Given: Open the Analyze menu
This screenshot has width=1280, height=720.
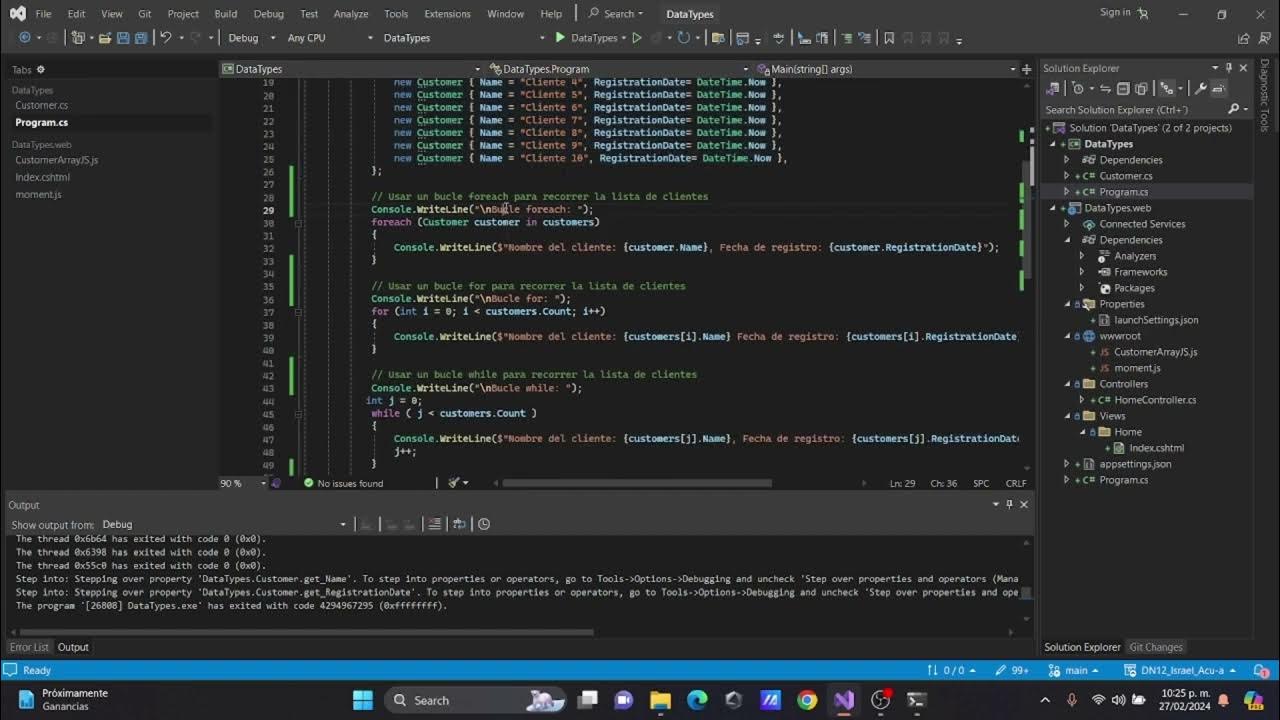Looking at the screenshot, I should tap(351, 14).
